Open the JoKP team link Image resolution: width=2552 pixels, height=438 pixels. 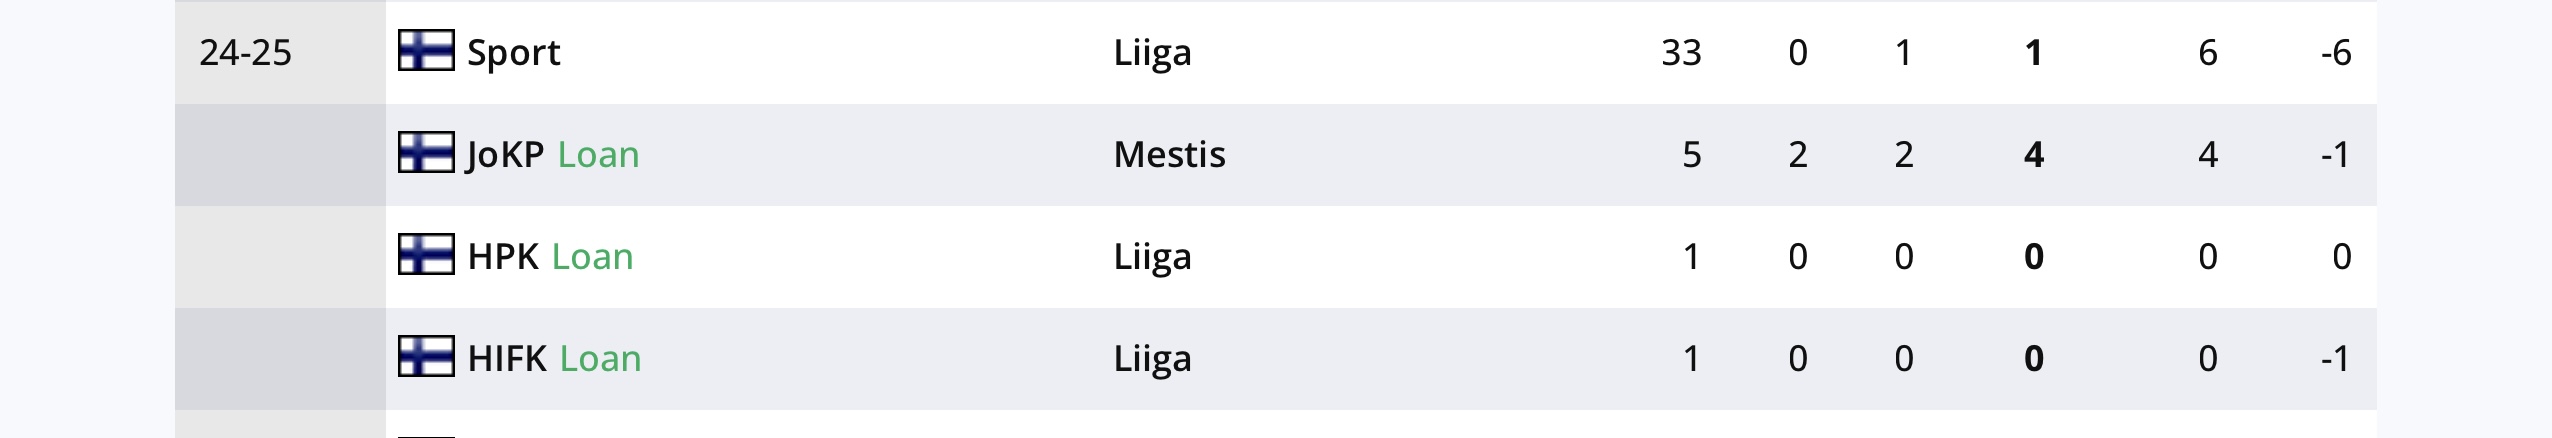pos(505,155)
